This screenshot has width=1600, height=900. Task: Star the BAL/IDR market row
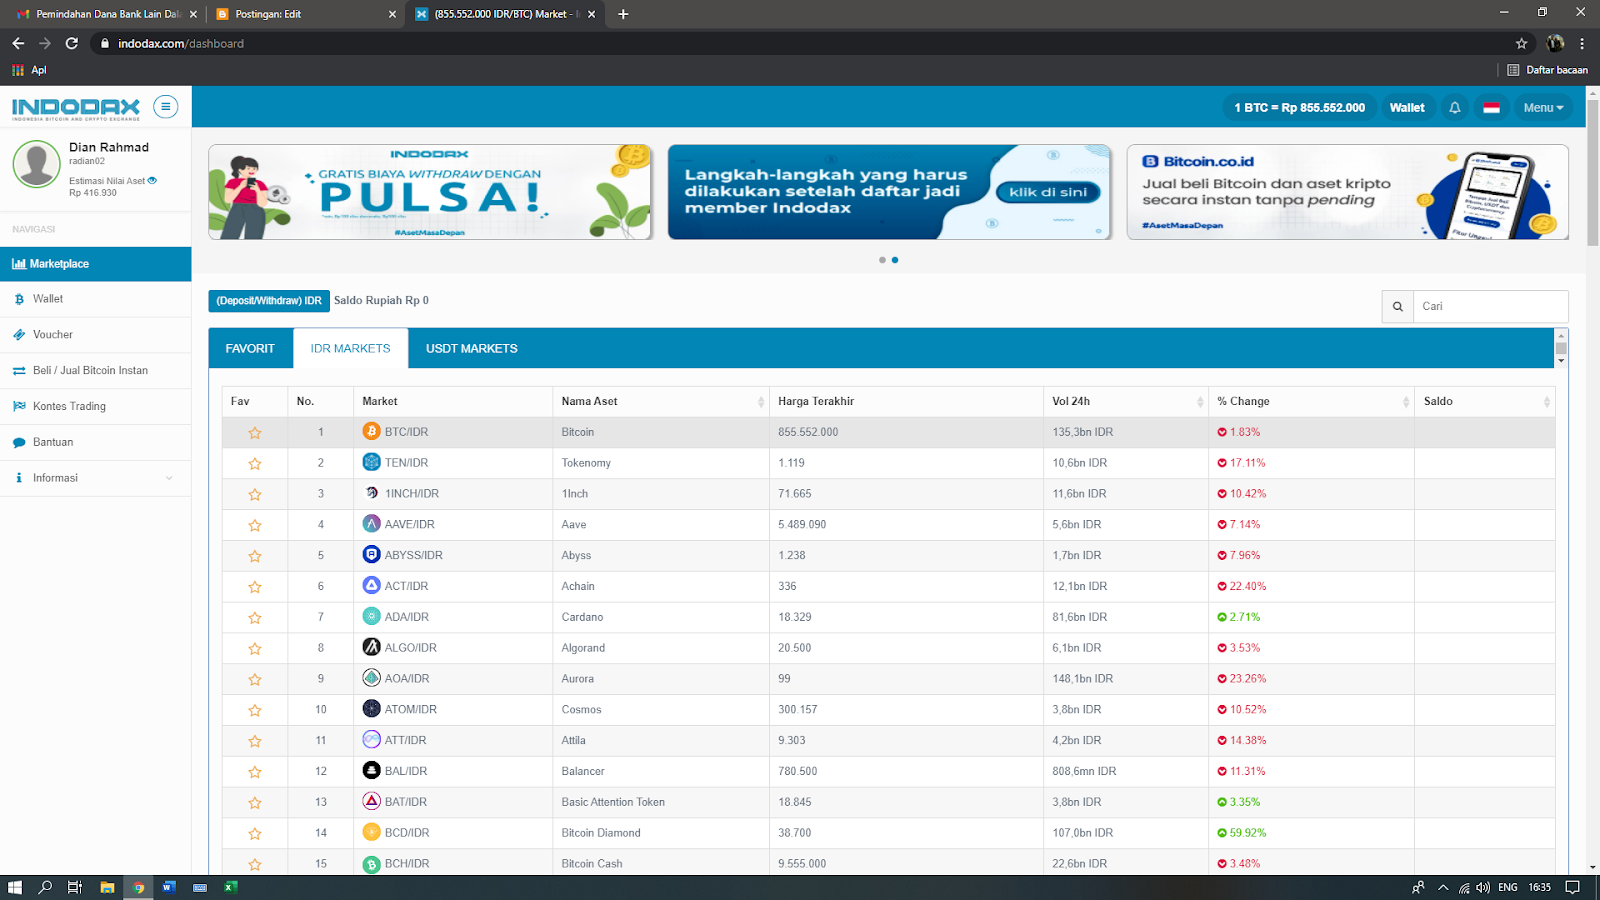pos(255,772)
